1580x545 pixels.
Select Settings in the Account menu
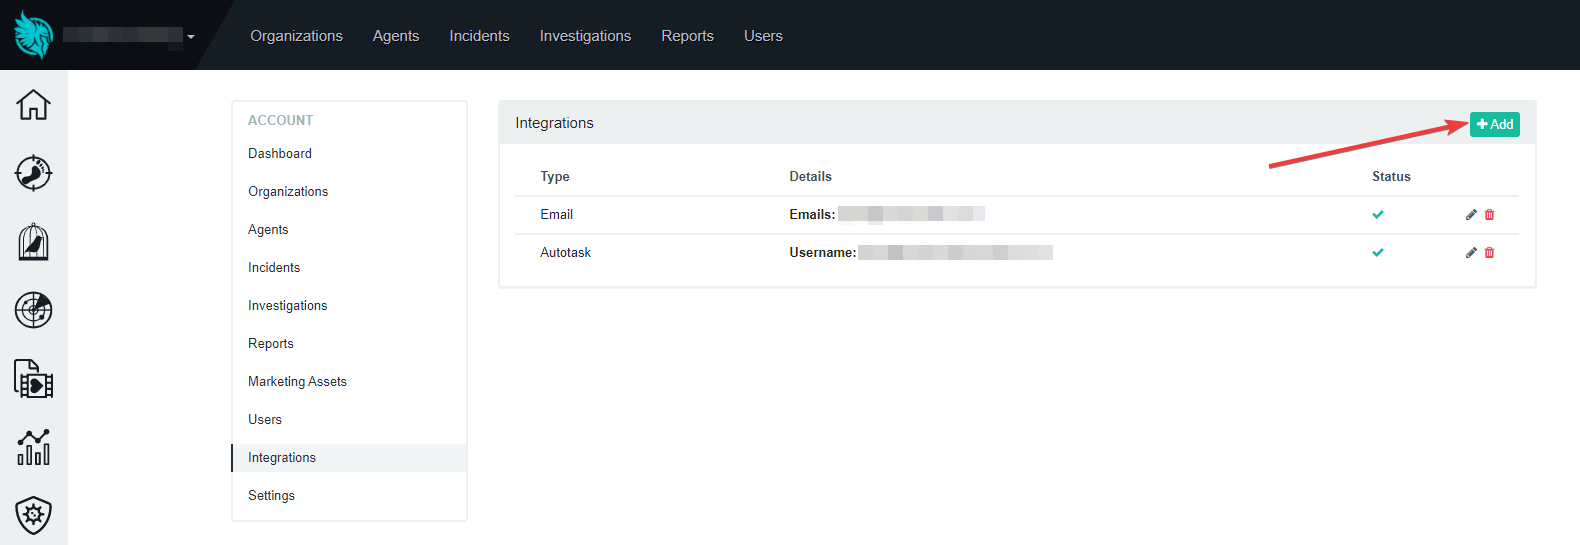click(271, 496)
